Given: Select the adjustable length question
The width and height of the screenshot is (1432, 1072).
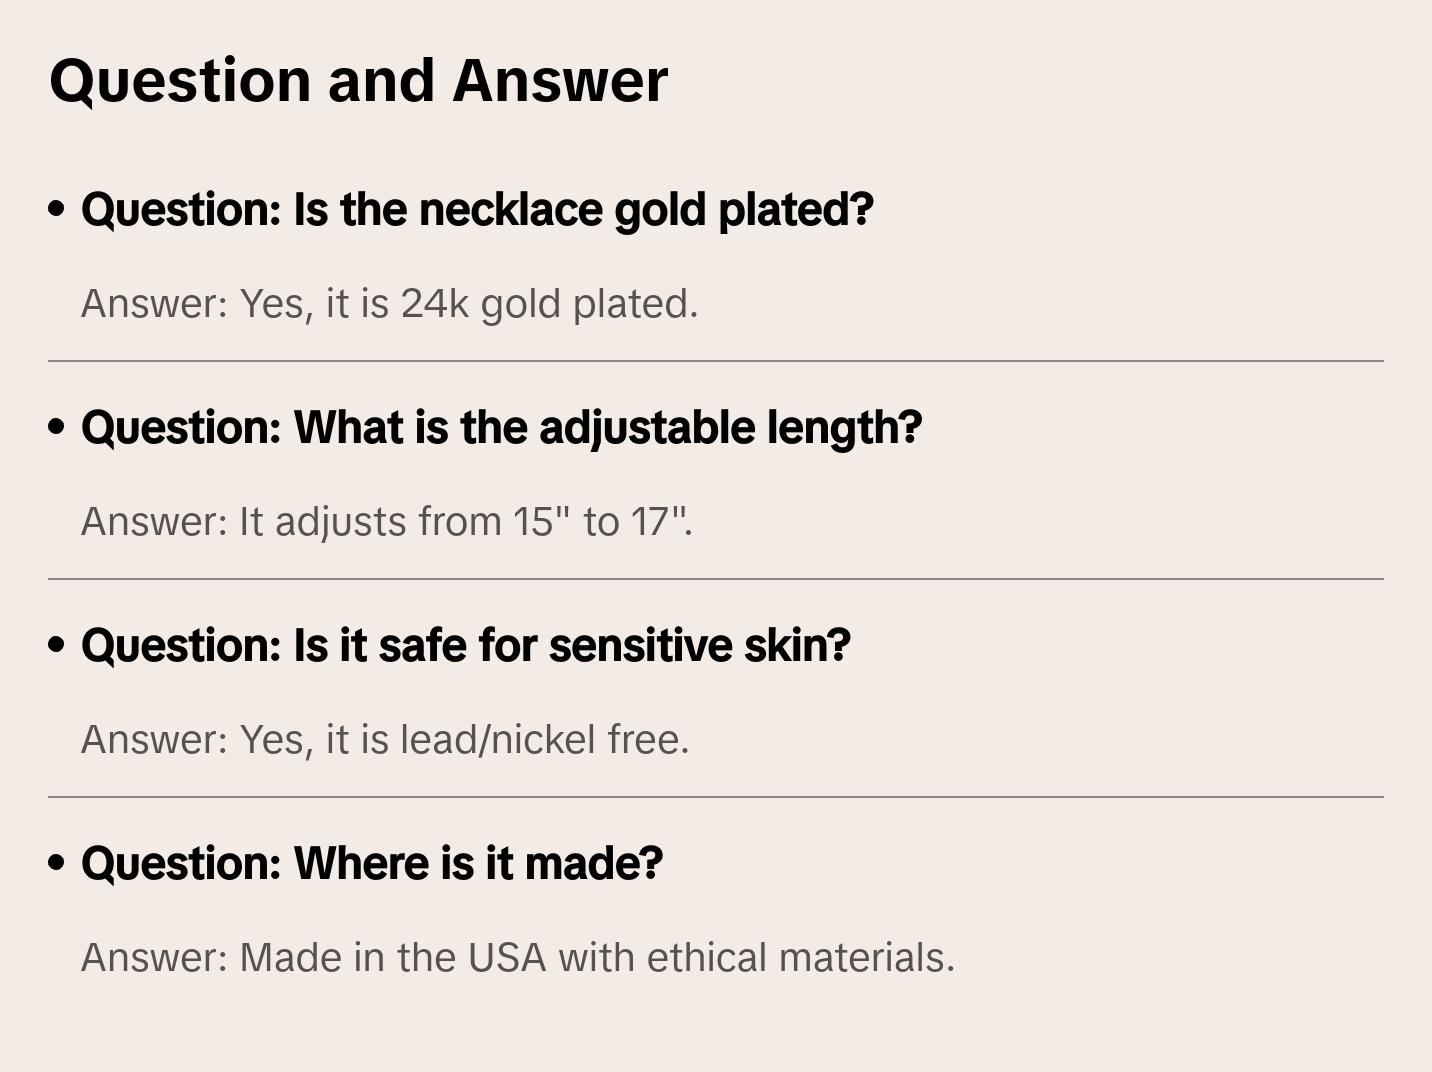Looking at the screenshot, I should pos(501,428).
